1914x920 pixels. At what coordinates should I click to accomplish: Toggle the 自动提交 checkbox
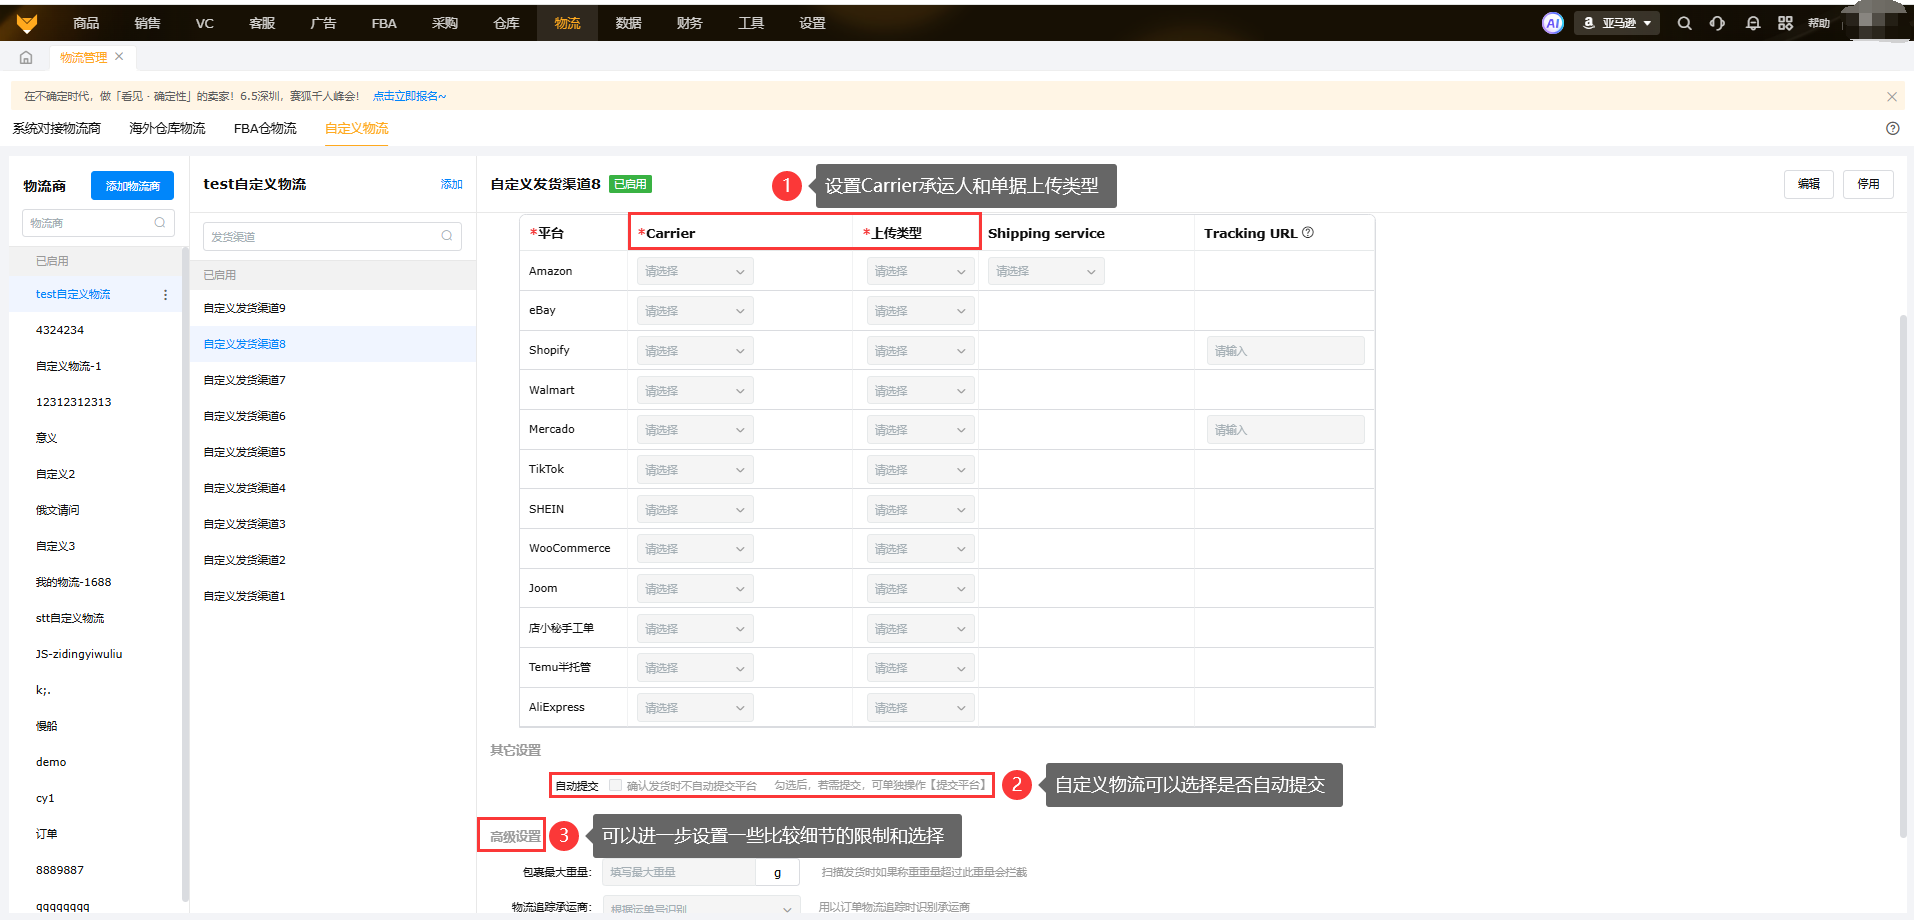[615, 785]
